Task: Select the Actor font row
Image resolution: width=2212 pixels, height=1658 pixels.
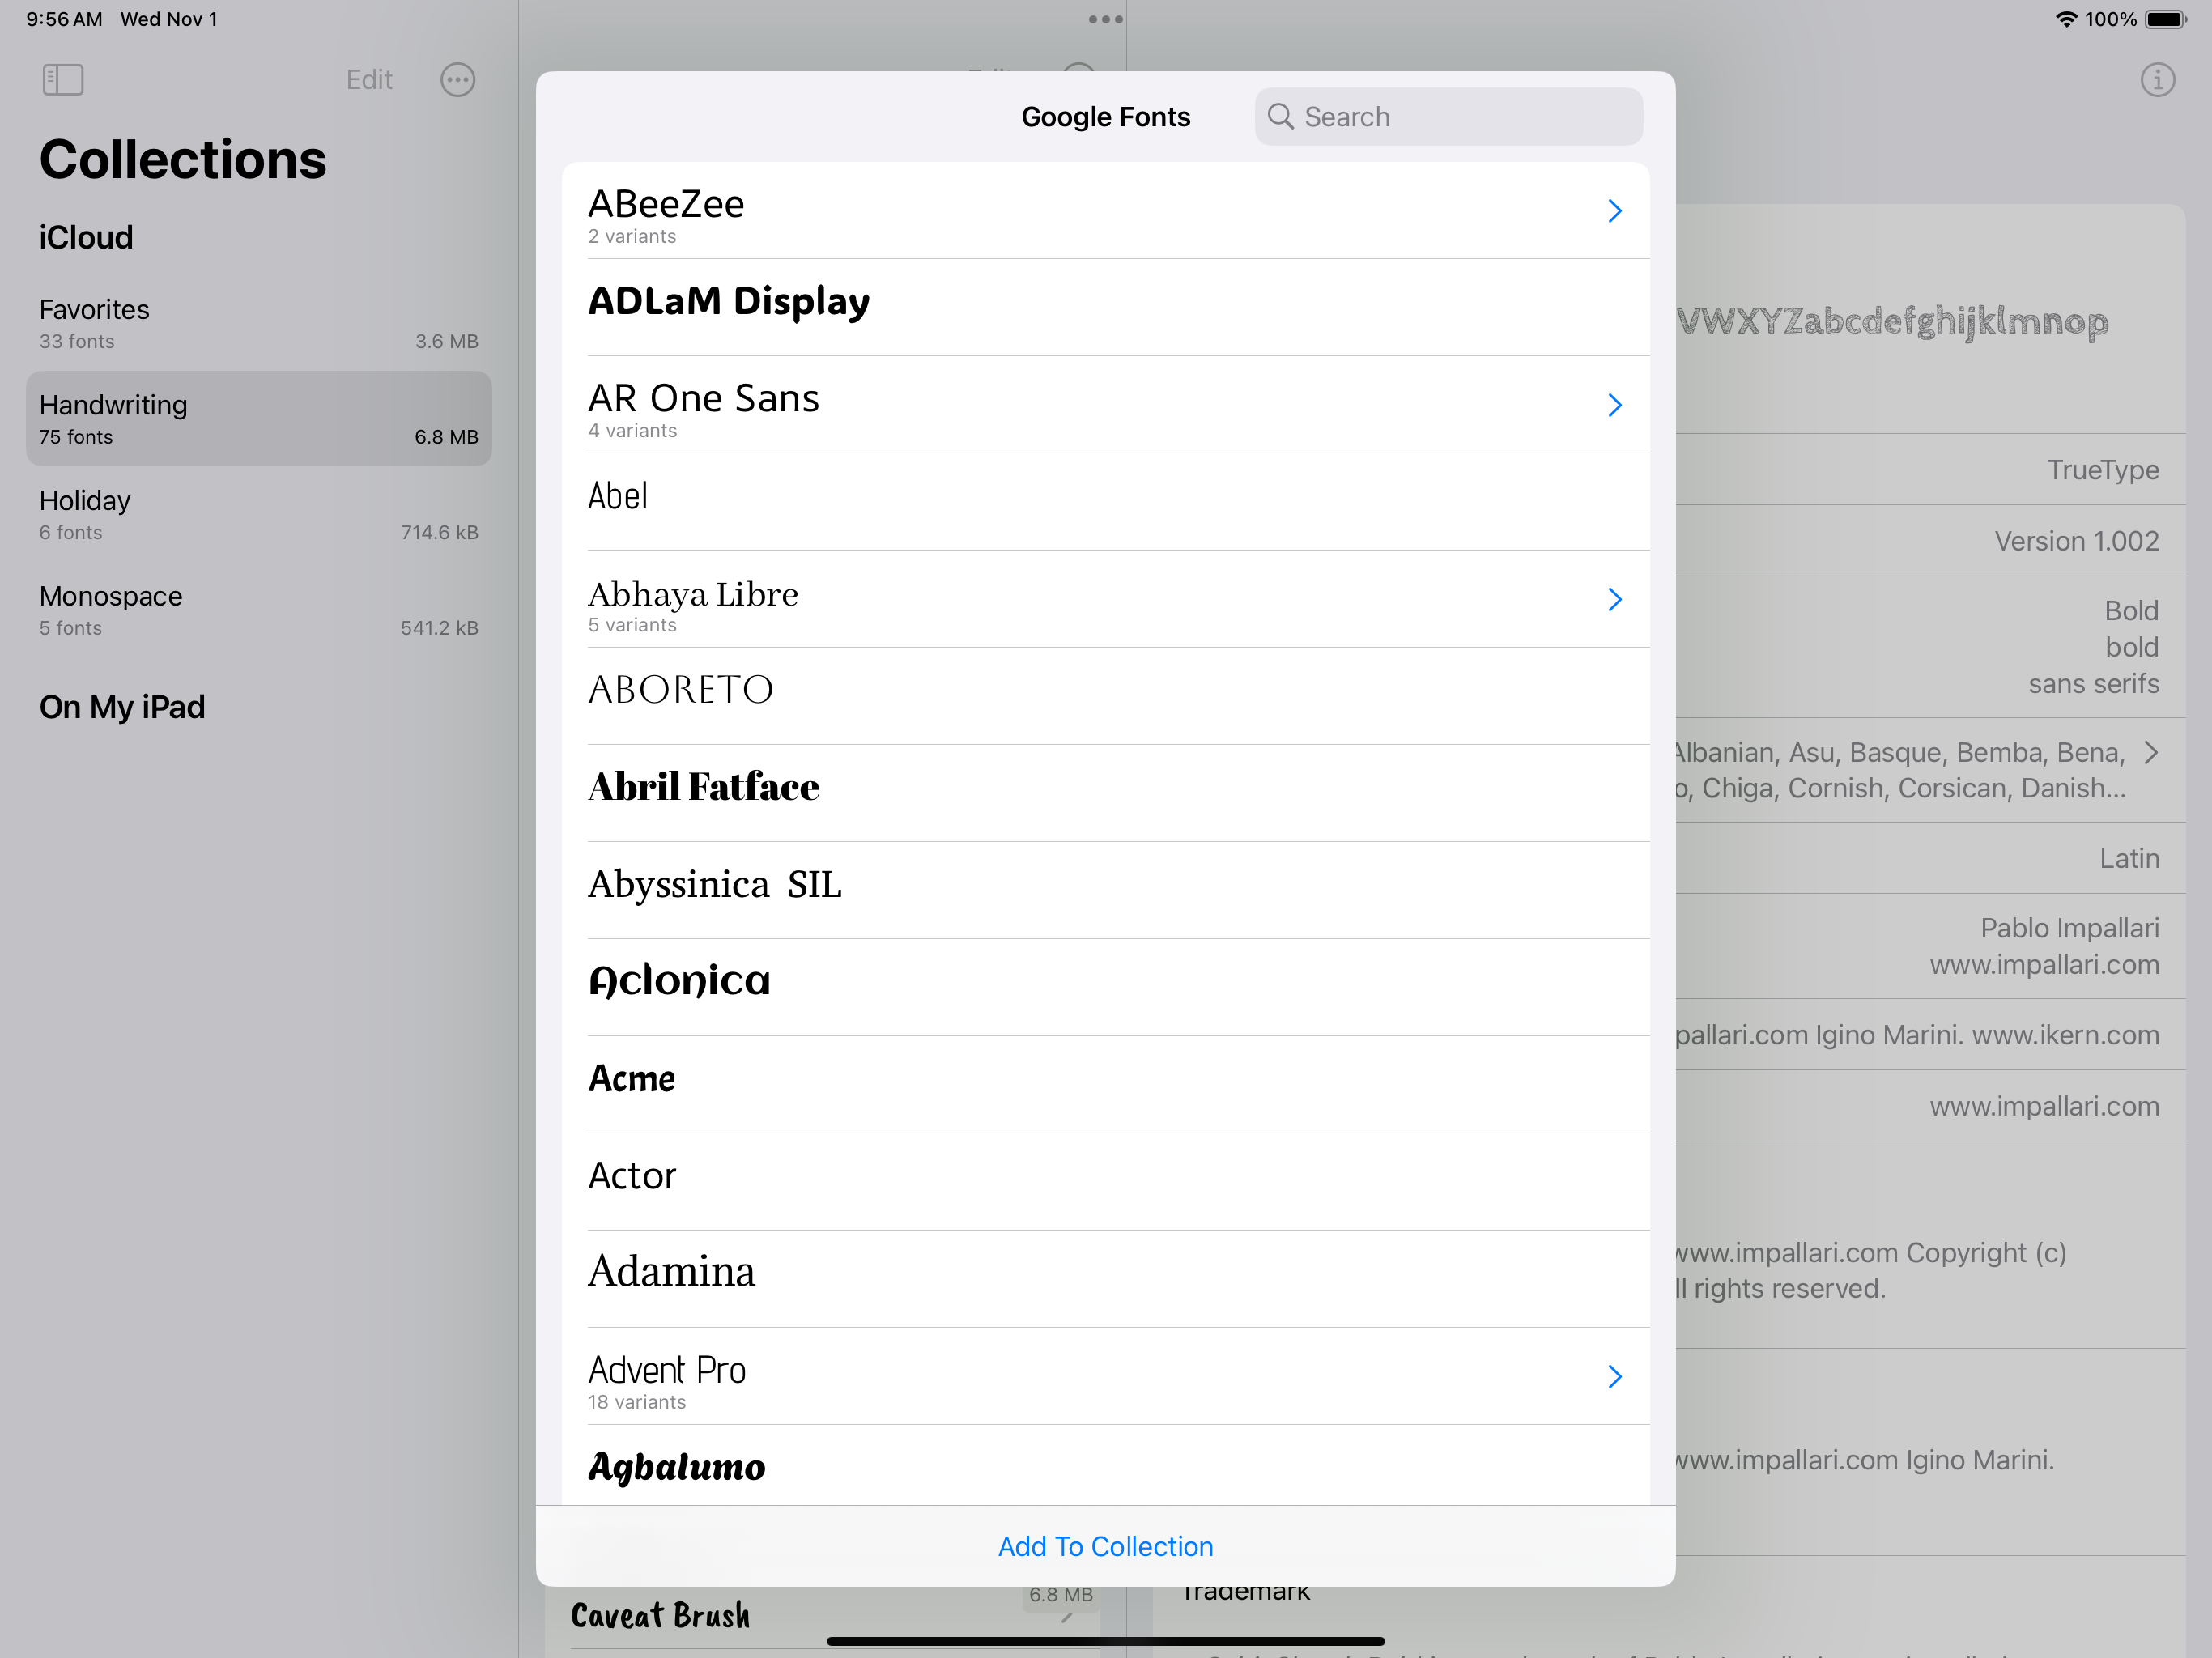Action: point(1105,1181)
